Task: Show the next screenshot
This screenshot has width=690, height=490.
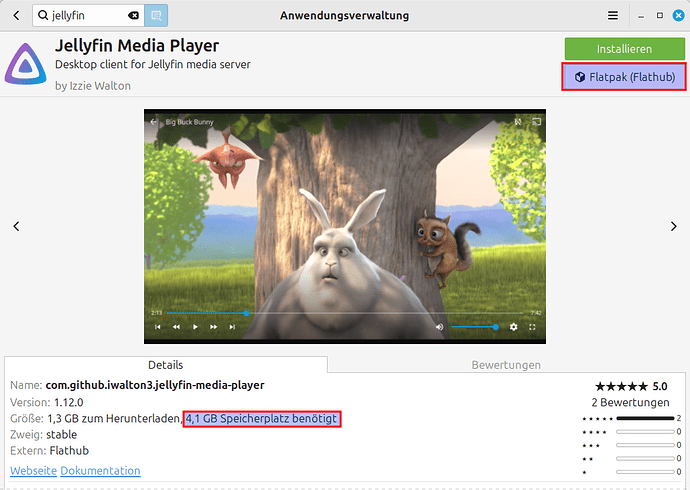Action: click(x=673, y=226)
